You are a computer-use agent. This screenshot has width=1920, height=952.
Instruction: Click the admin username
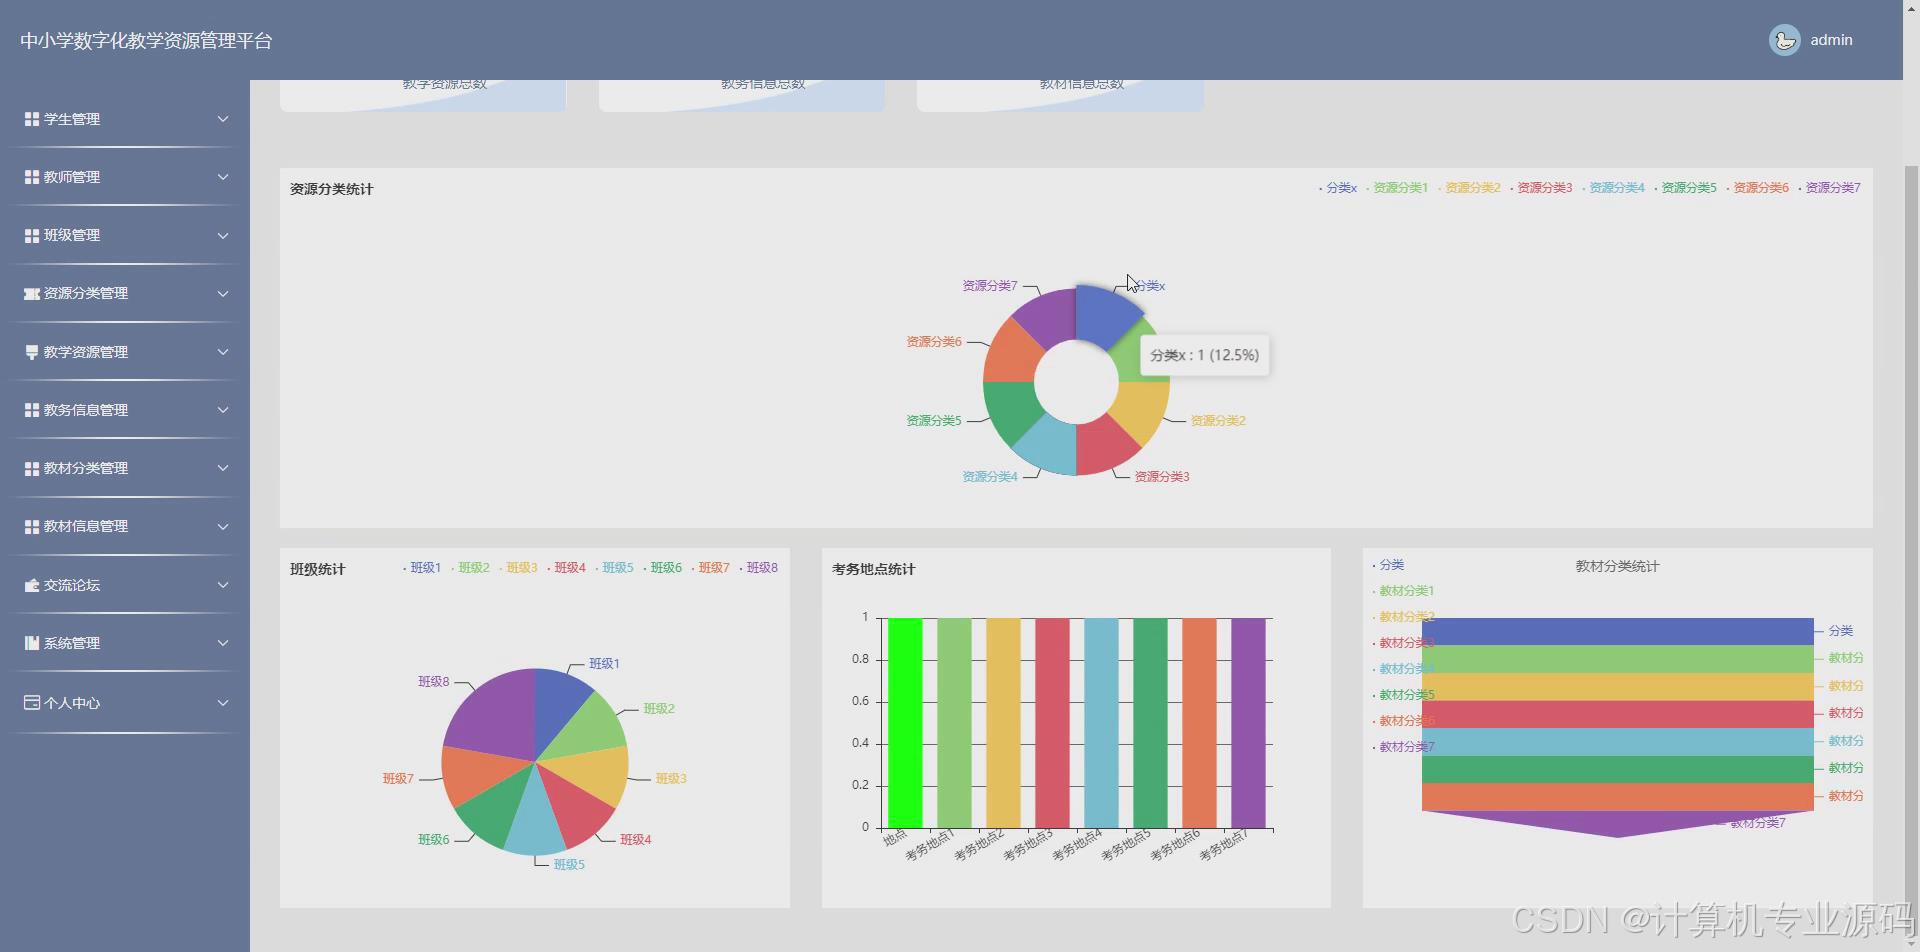coord(1831,40)
